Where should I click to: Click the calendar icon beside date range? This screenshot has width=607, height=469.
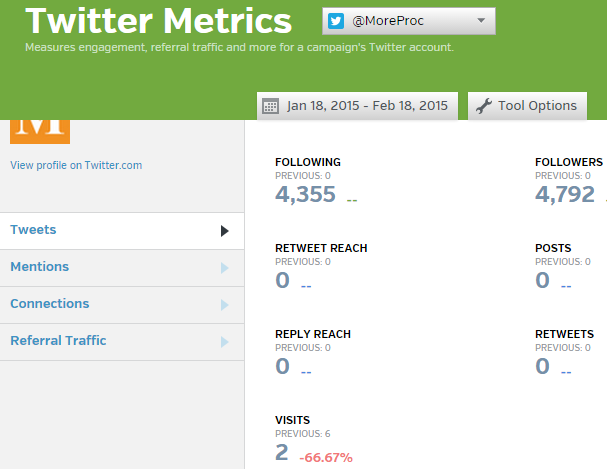(270, 106)
